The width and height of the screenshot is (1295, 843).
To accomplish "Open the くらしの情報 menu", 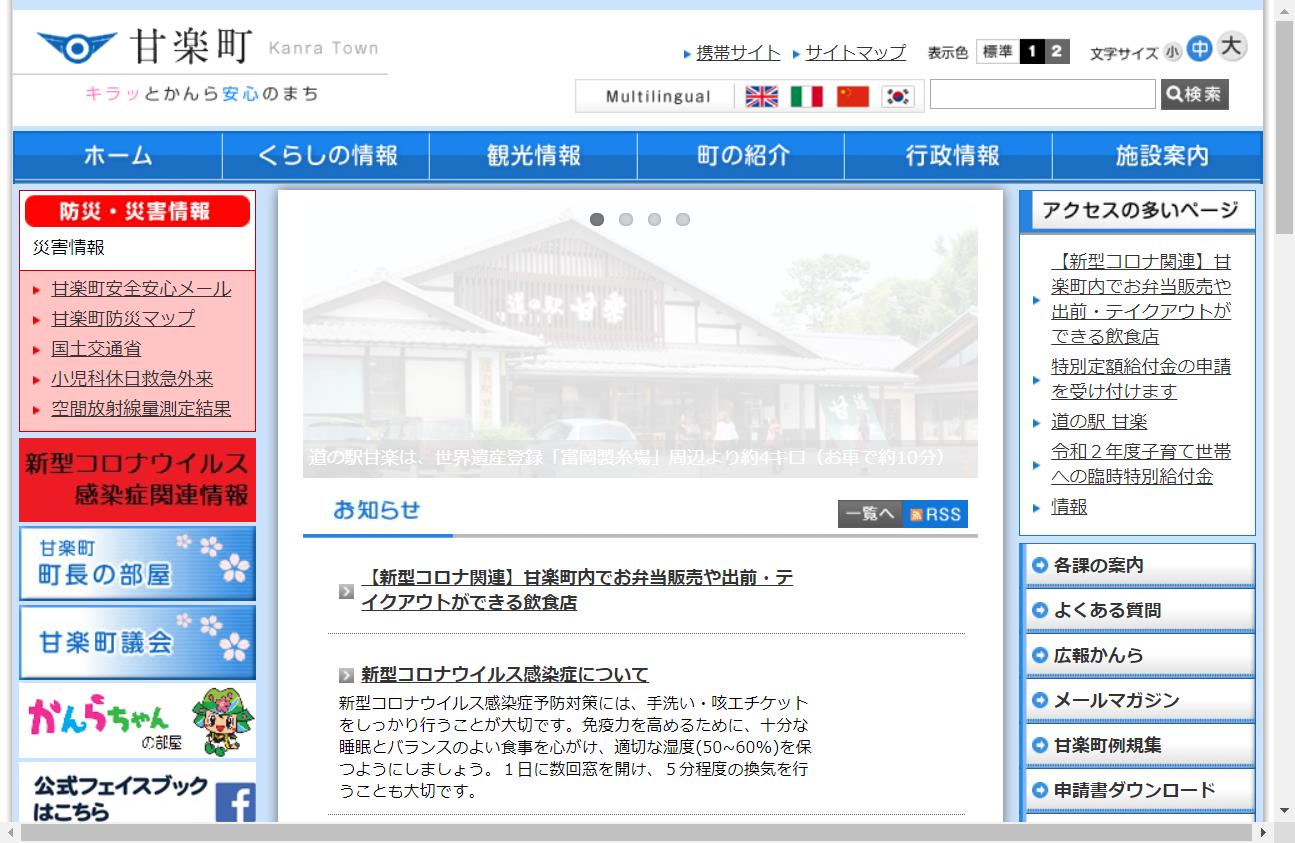I will [324, 155].
